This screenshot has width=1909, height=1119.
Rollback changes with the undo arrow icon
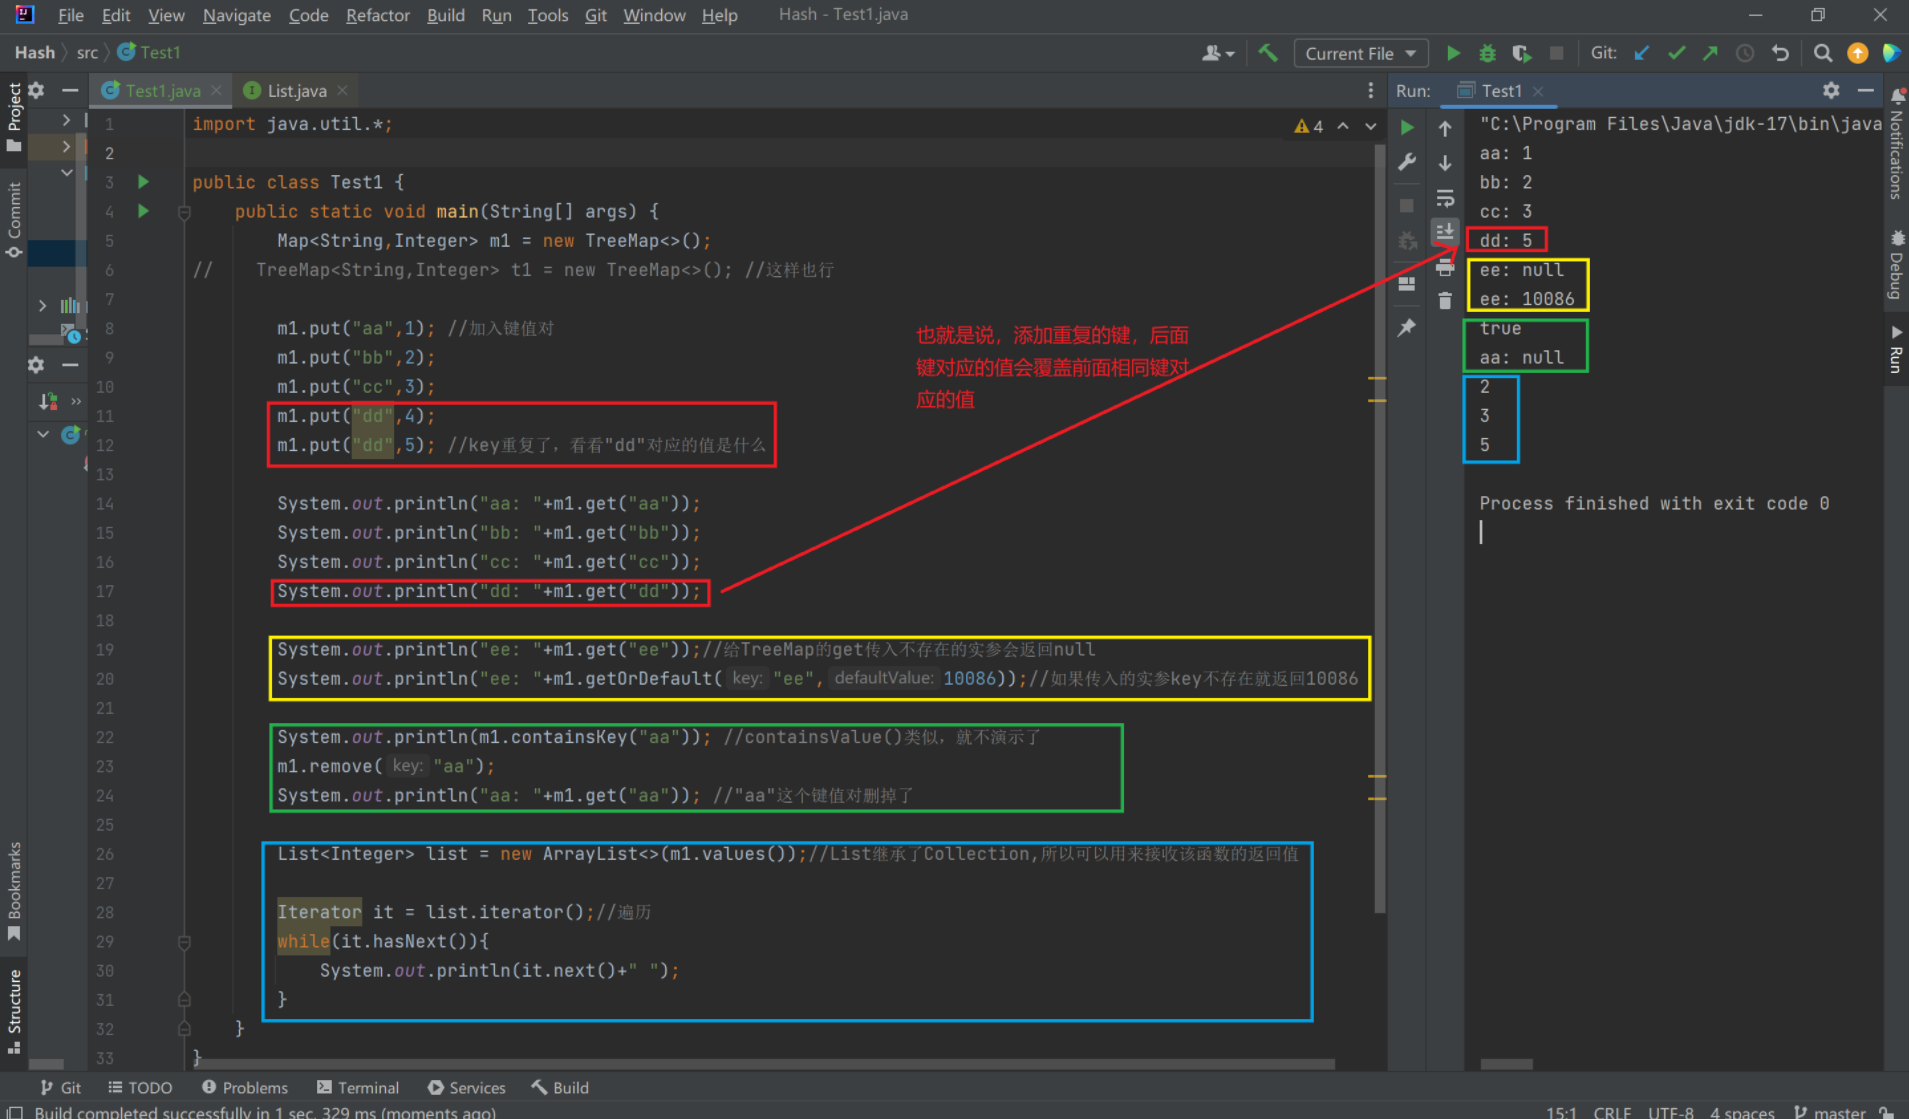coord(1780,53)
